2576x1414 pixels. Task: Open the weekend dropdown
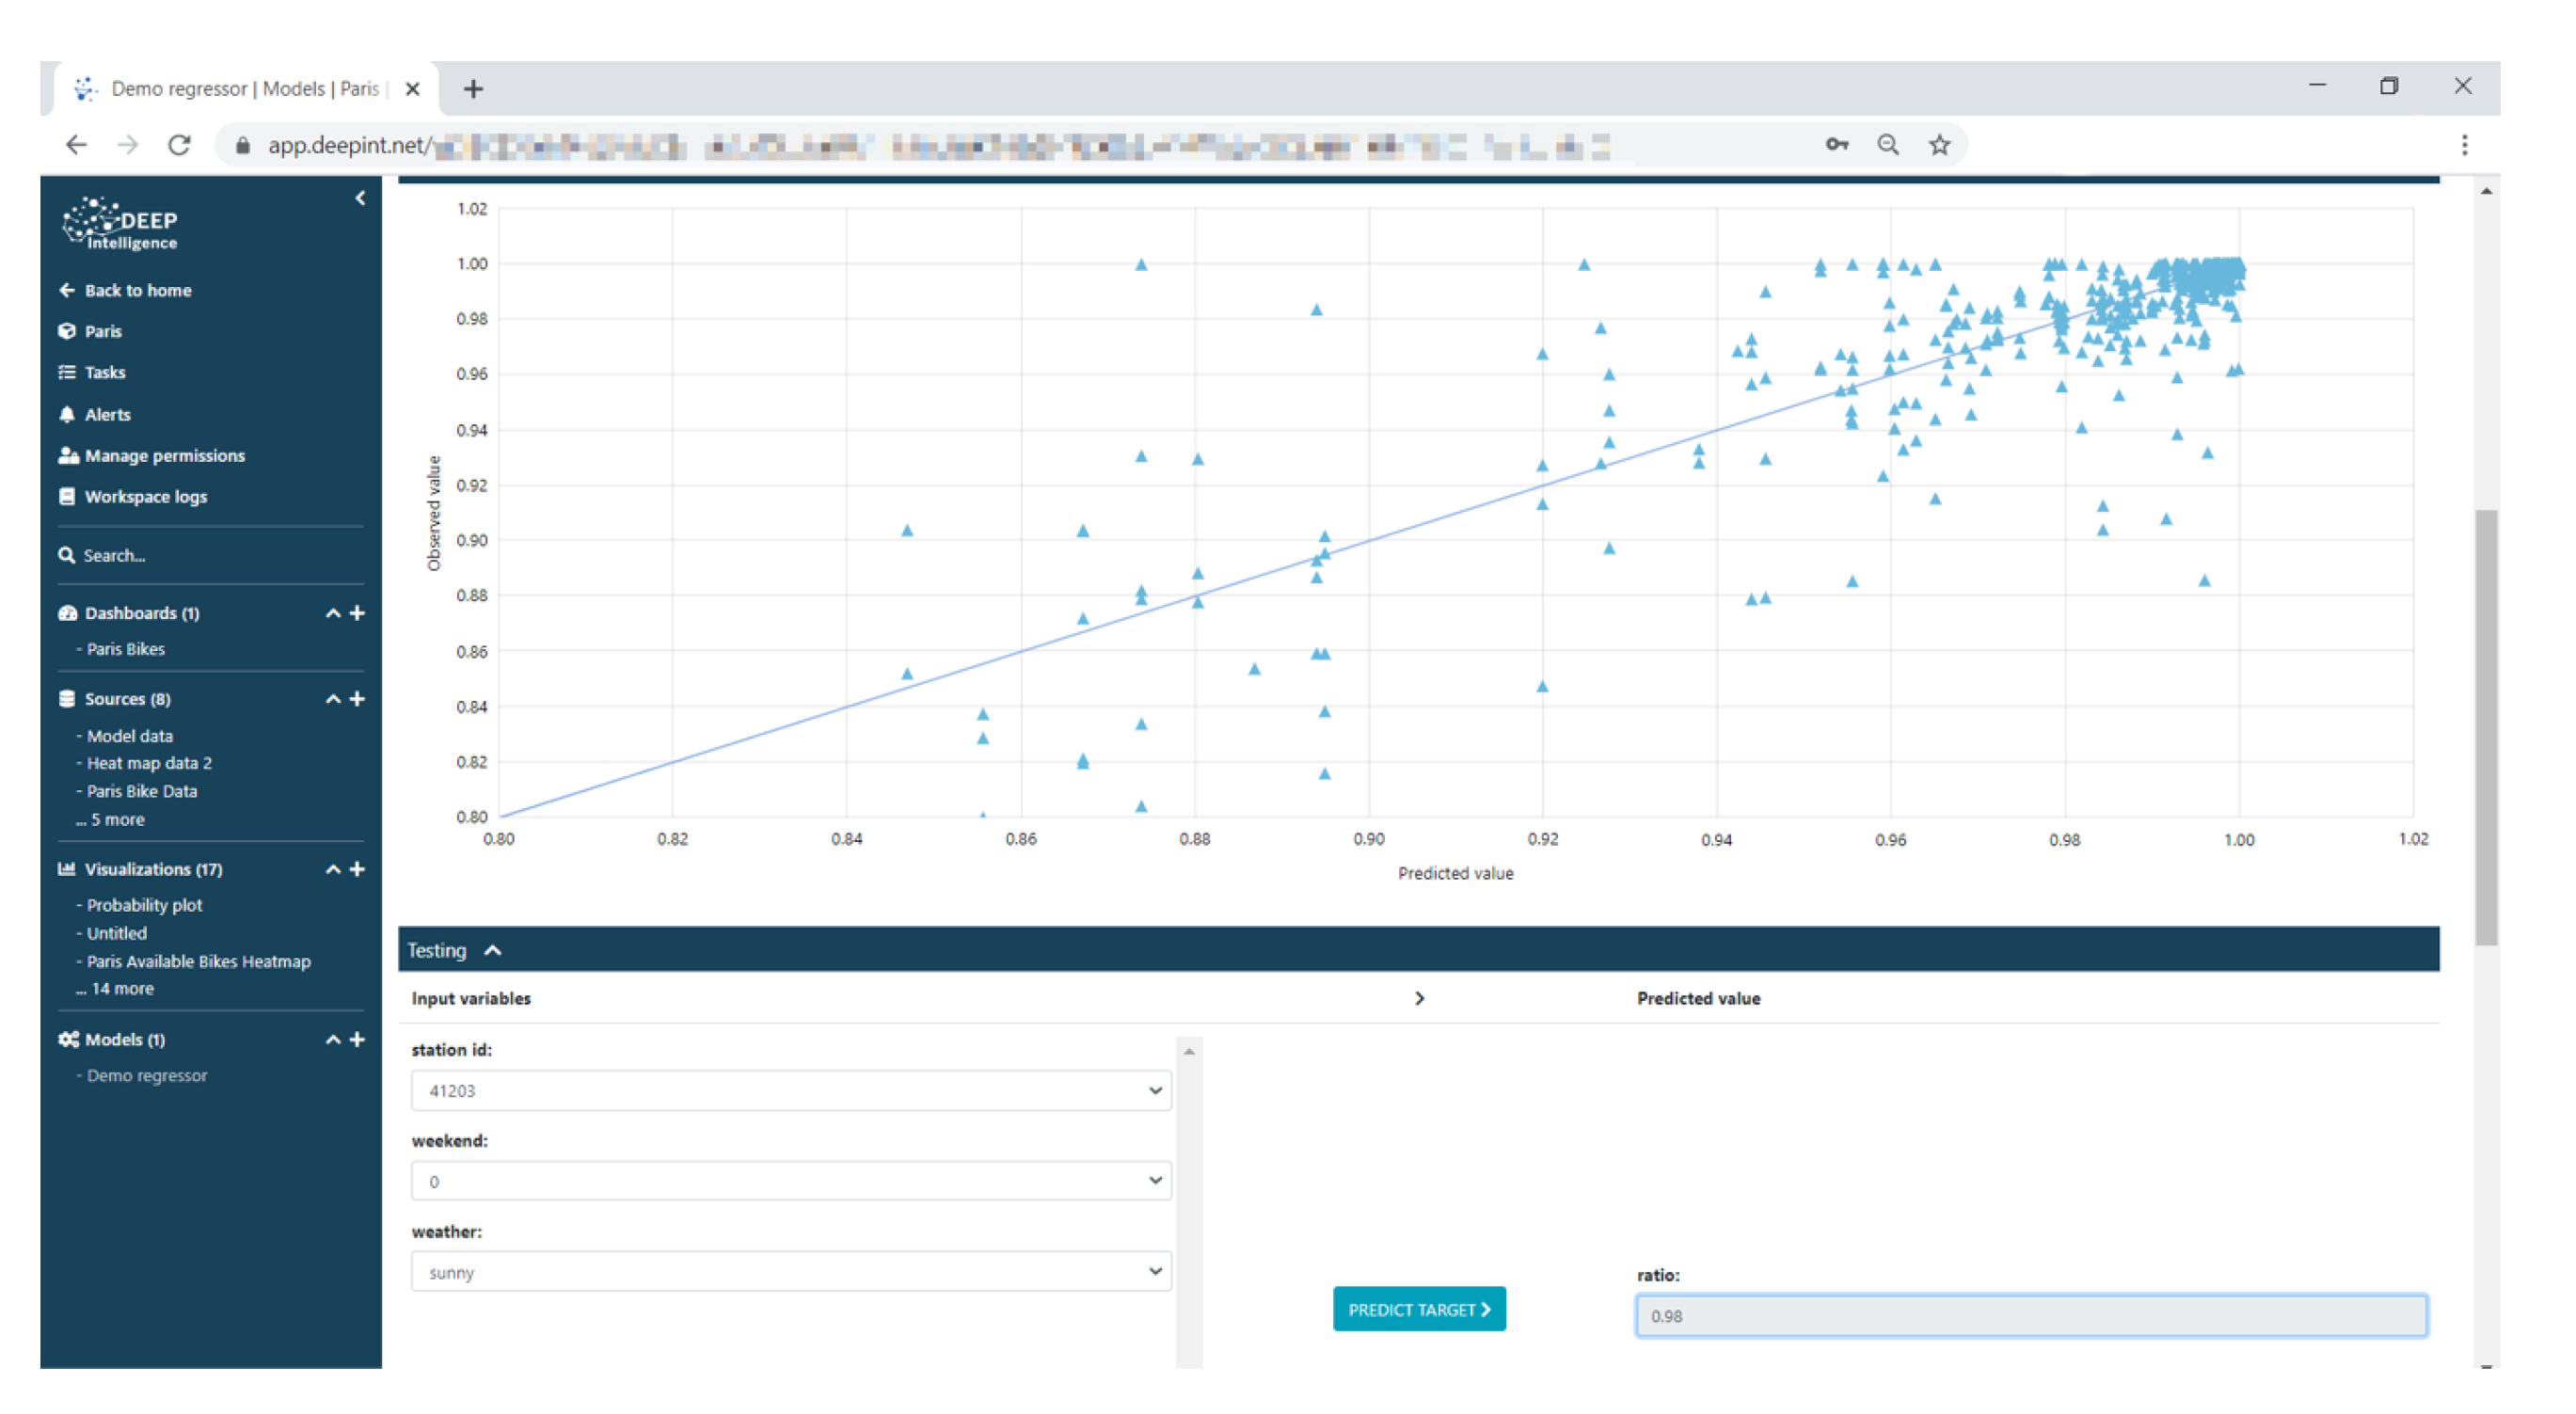pos(790,1181)
